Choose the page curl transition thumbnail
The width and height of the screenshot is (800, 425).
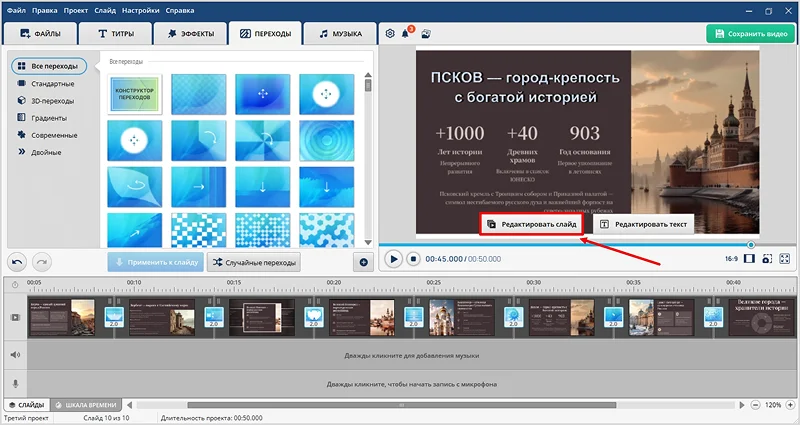click(135, 187)
